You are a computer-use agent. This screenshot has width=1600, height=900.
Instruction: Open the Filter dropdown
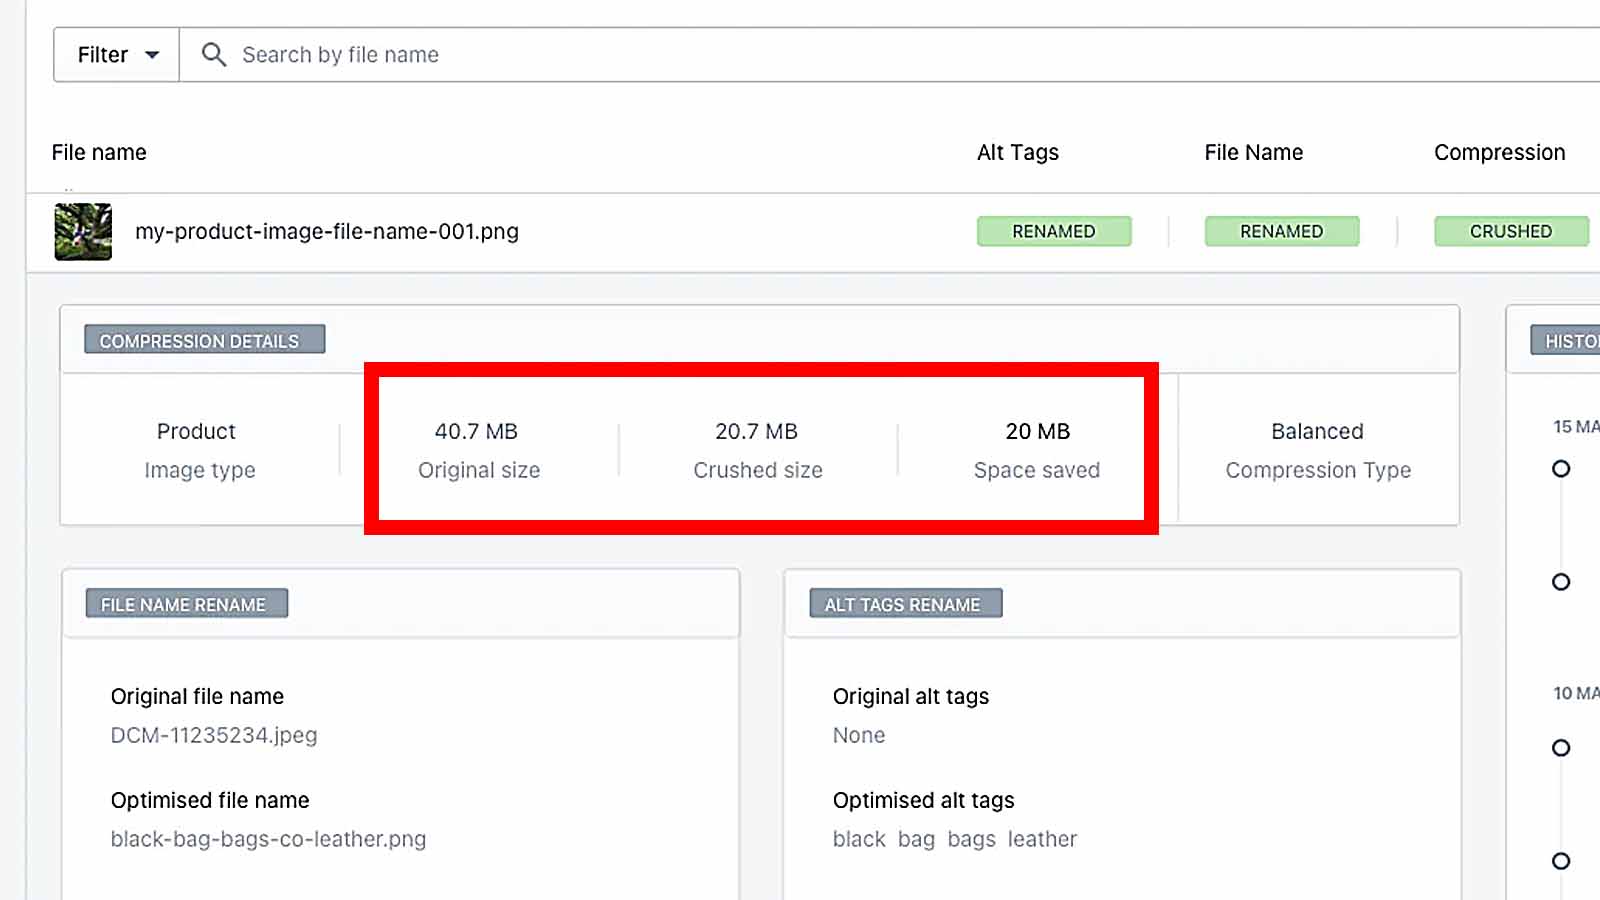[x=114, y=54]
